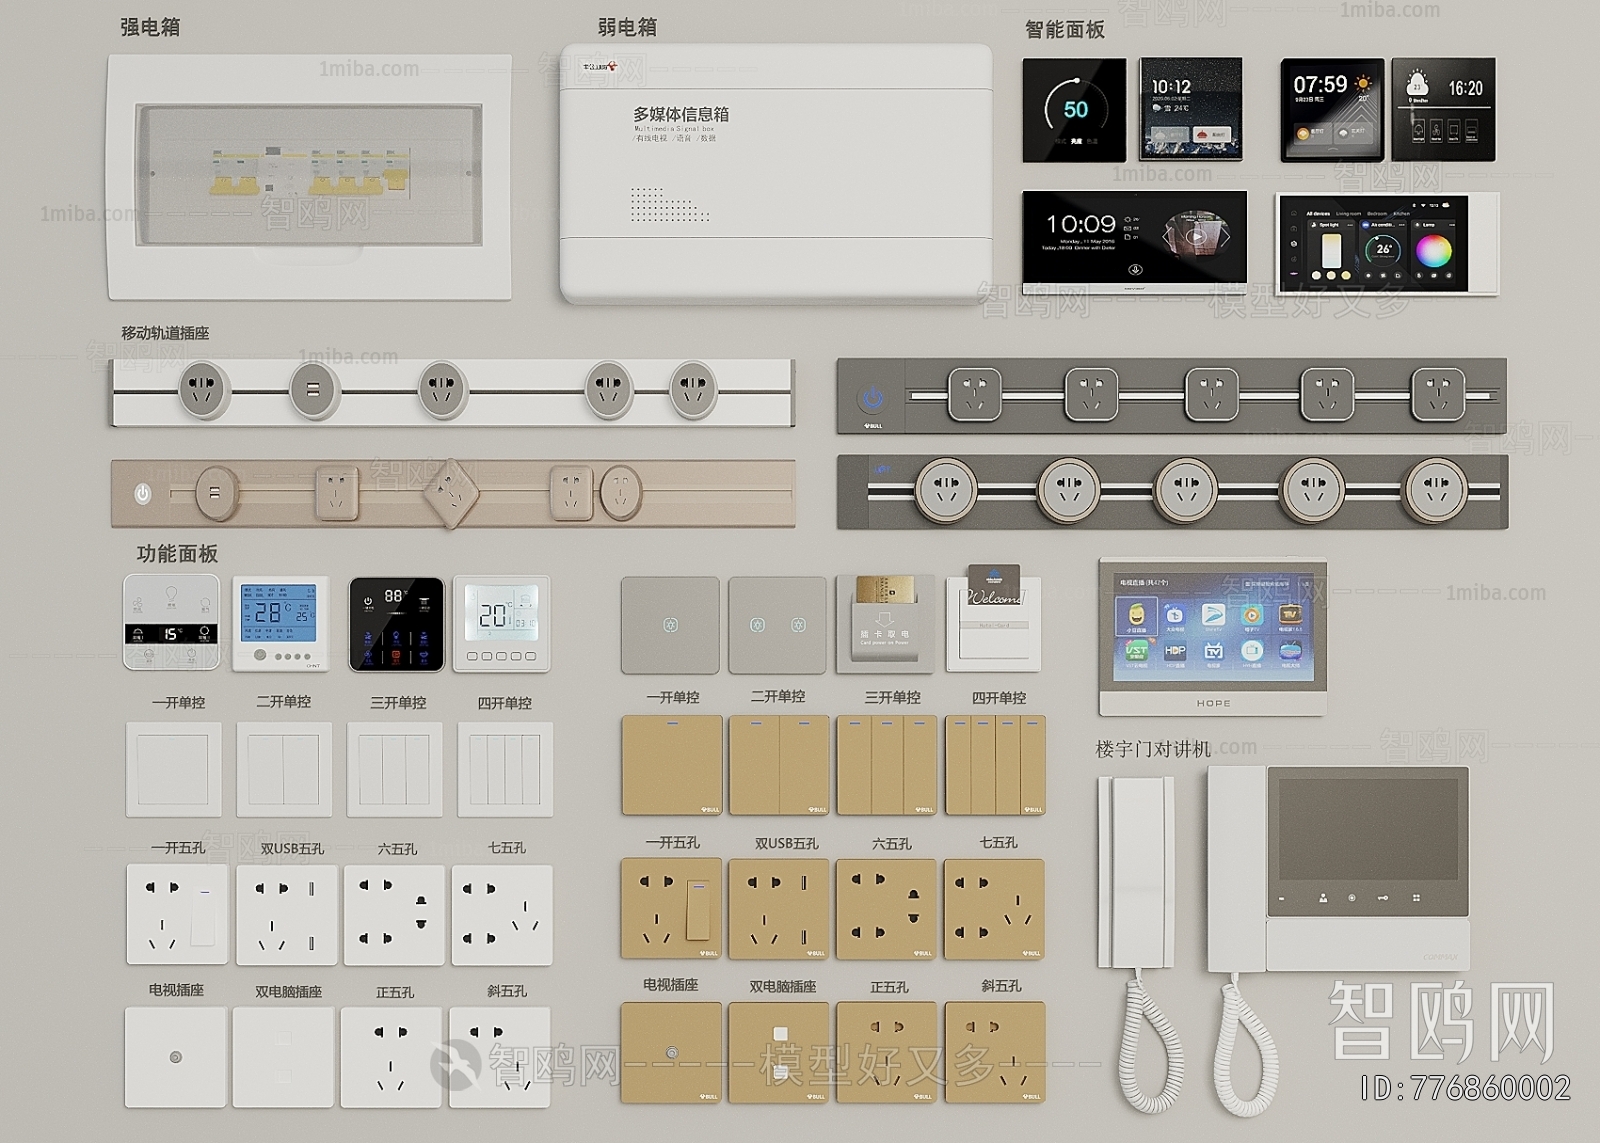Click the TV jack on the white 电视插座
Screen dimensions: 1600x1143
tap(176, 1057)
